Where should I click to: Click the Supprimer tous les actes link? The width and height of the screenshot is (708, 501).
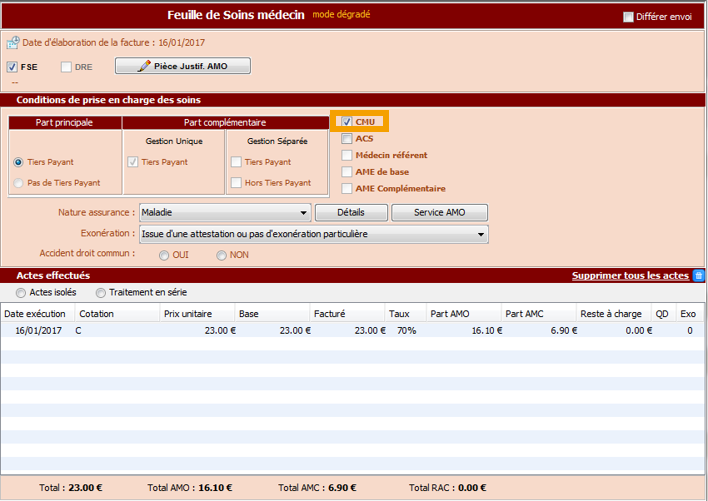tap(630, 275)
